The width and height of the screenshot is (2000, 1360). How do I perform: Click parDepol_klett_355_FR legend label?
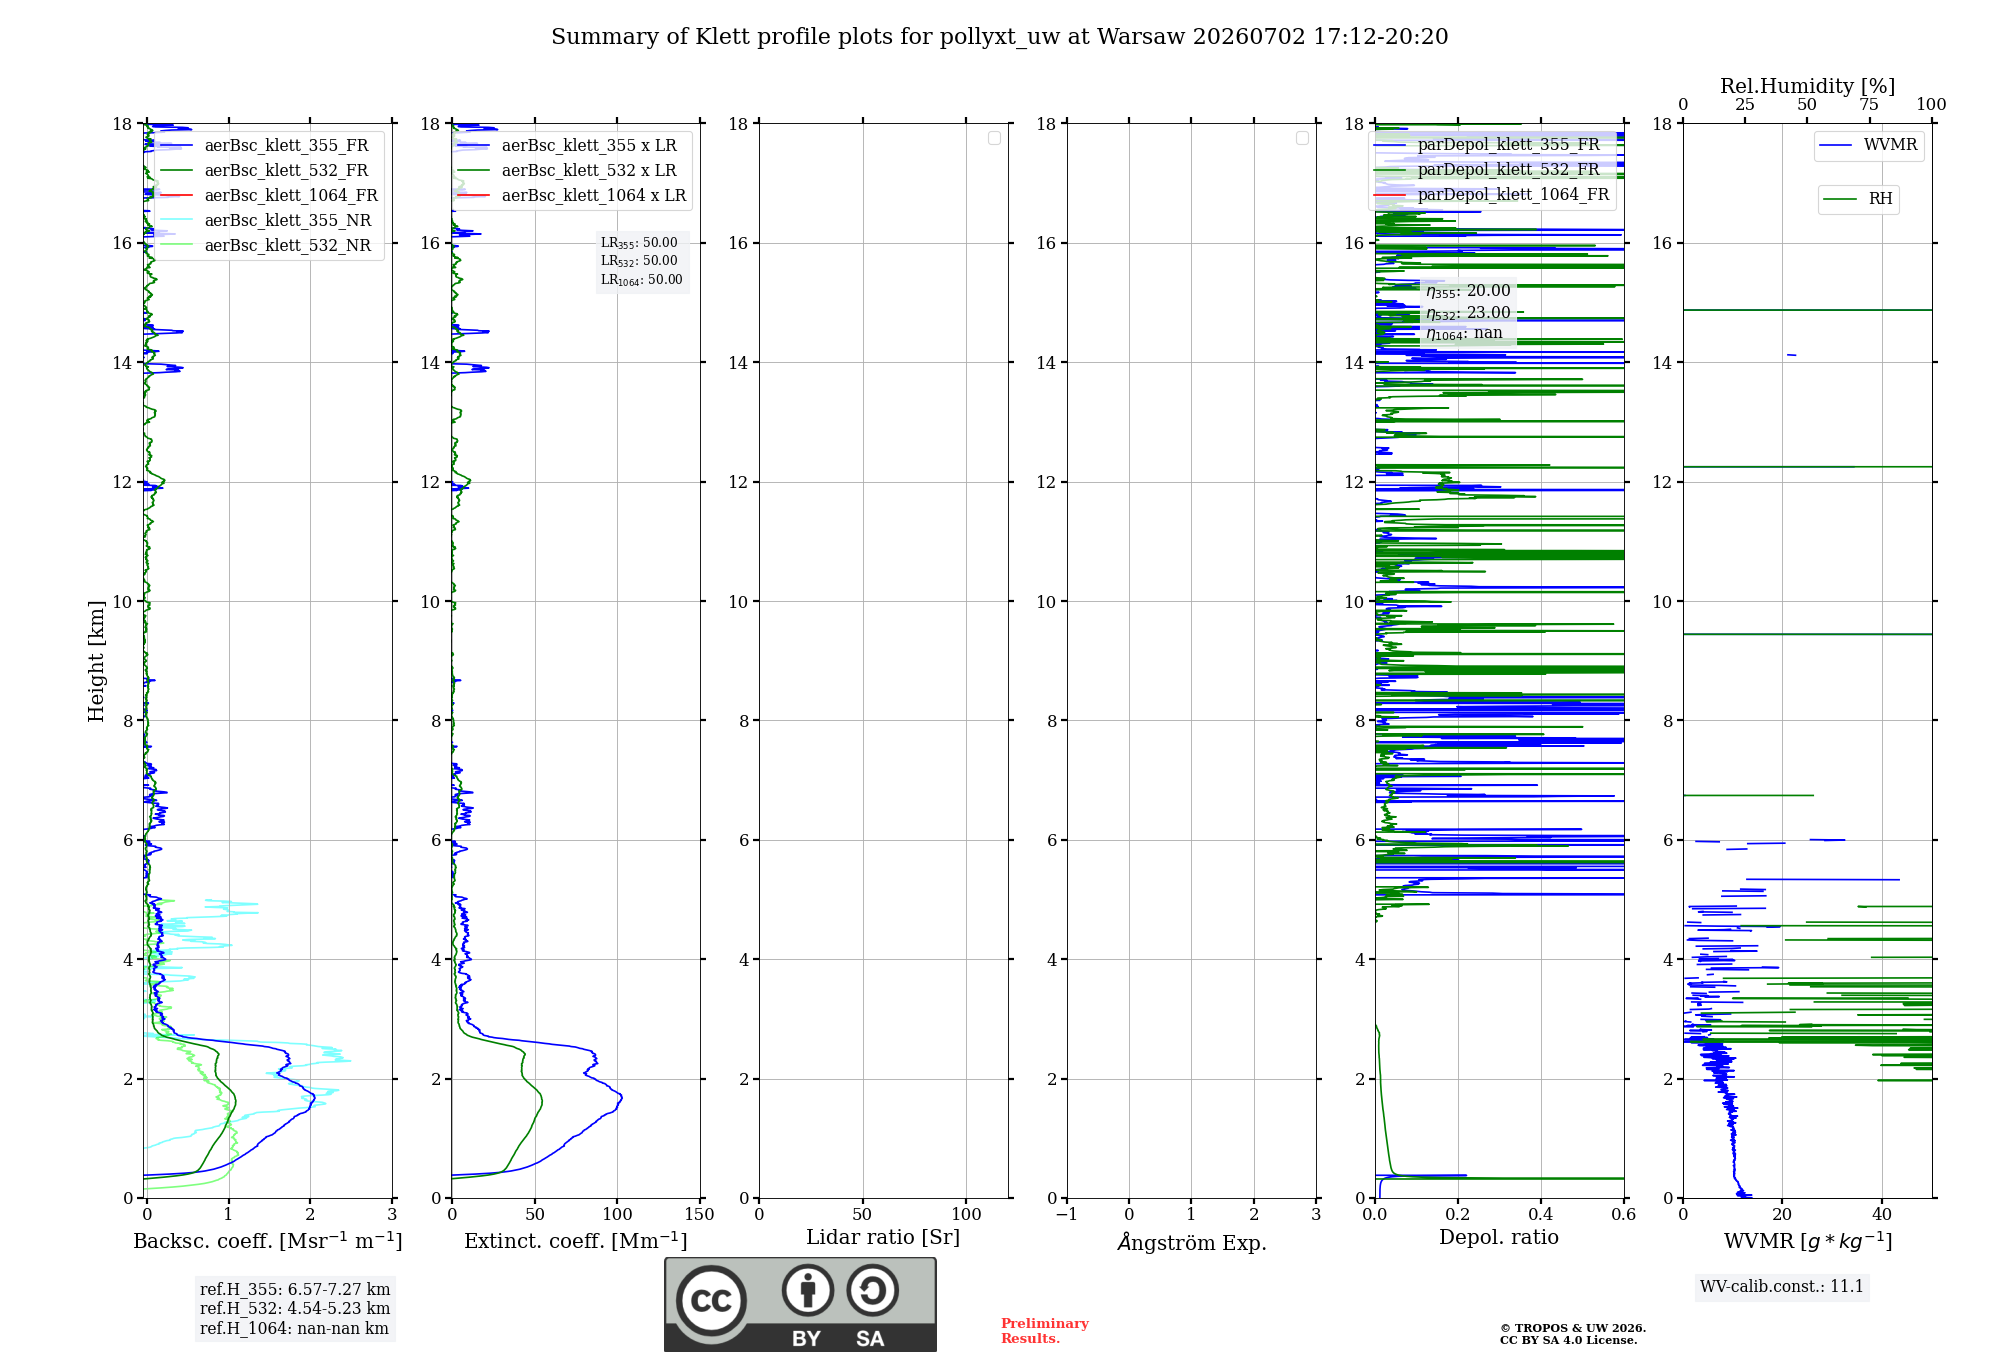tap(1508, 144)
